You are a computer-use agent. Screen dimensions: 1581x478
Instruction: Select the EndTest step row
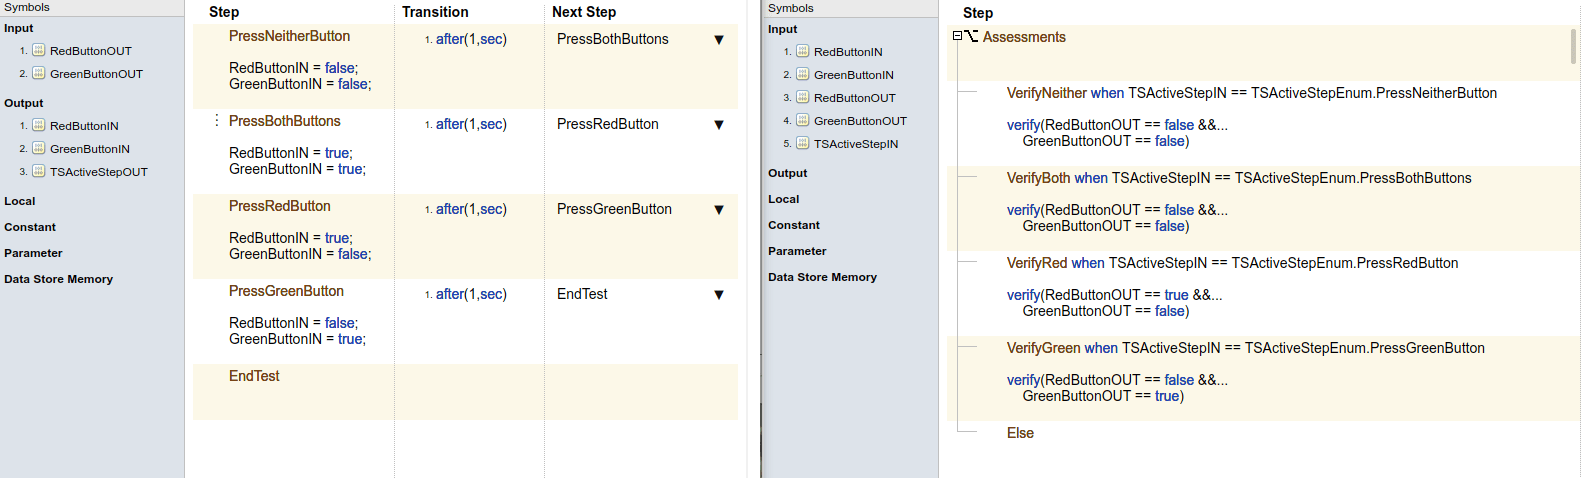coord(255,376)
